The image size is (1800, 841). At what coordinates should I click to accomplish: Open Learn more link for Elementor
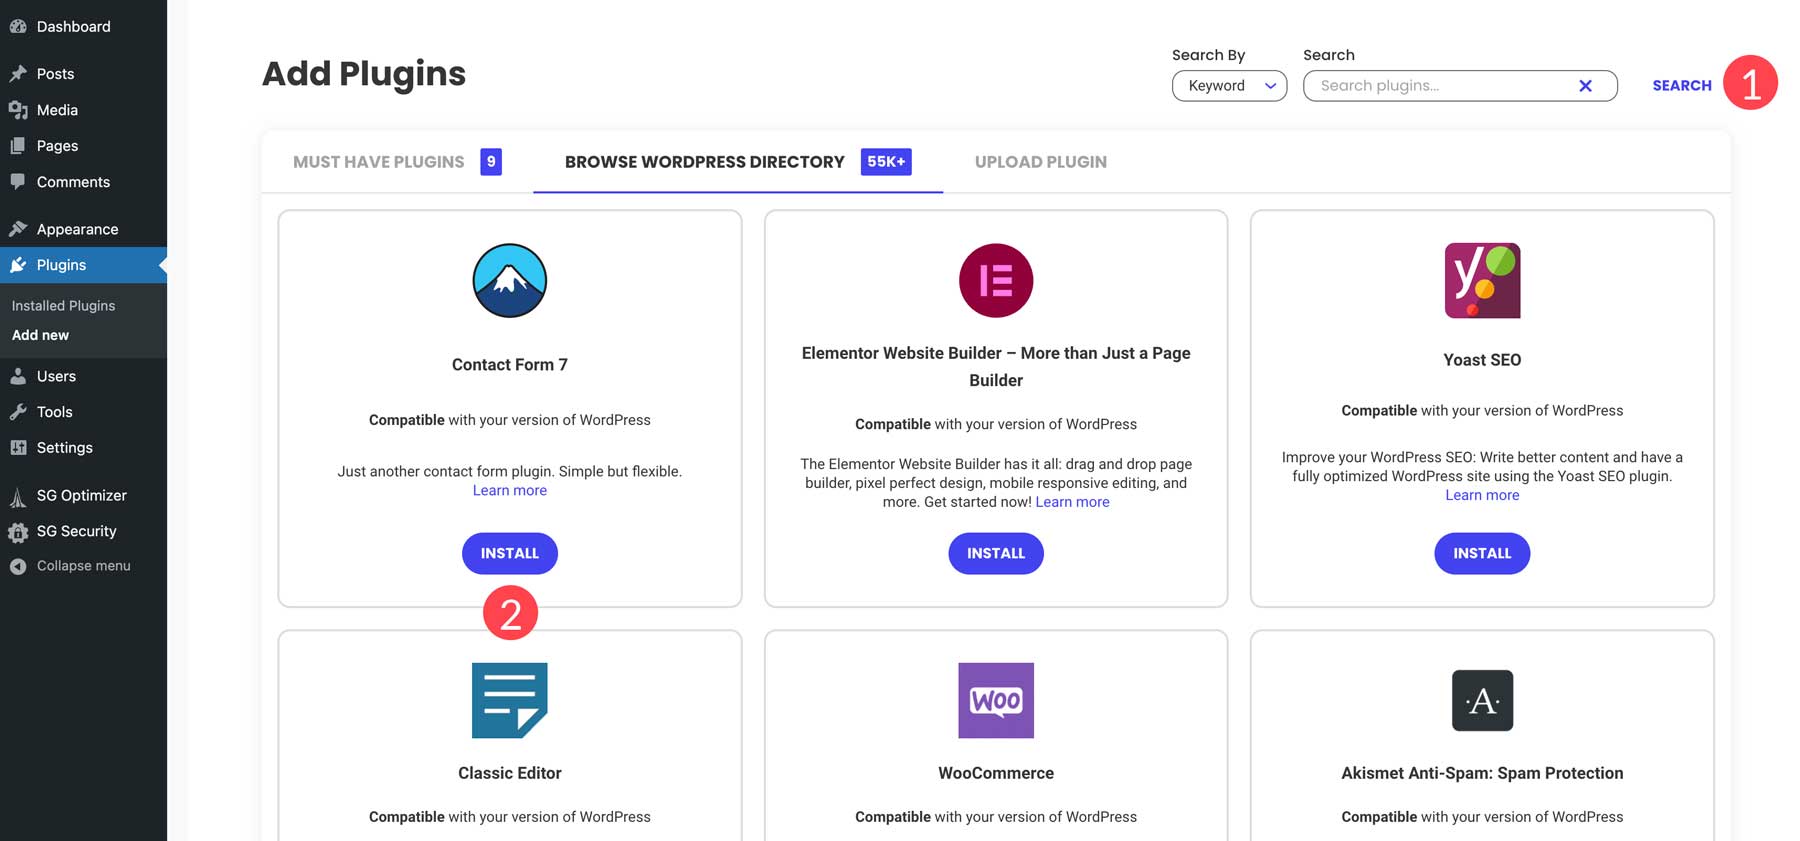tap(1072, 502)
